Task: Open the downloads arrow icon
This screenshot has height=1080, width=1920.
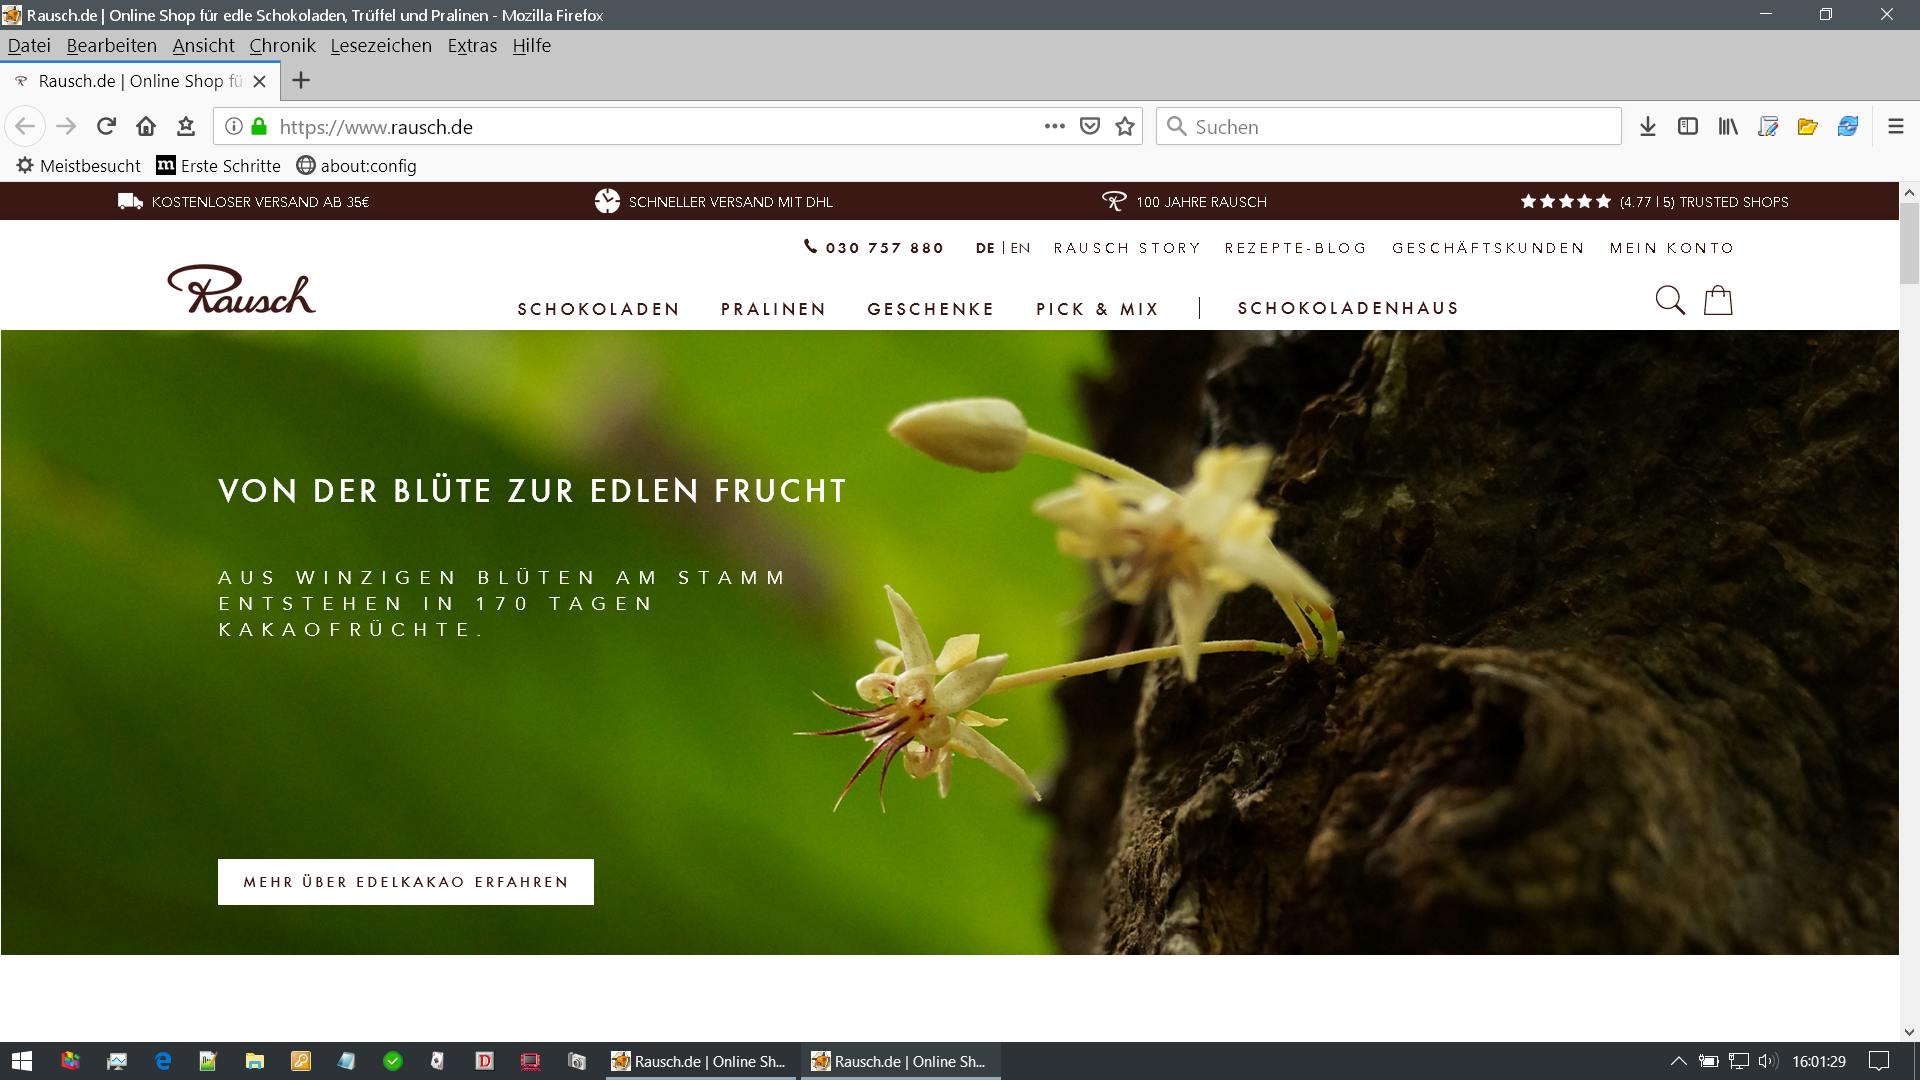Action: click(1648, 126)
